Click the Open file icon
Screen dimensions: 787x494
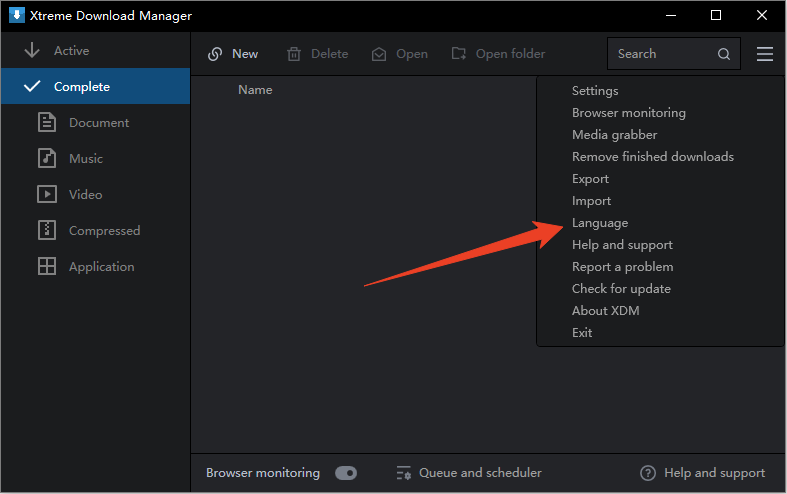(x=379, y=54)
